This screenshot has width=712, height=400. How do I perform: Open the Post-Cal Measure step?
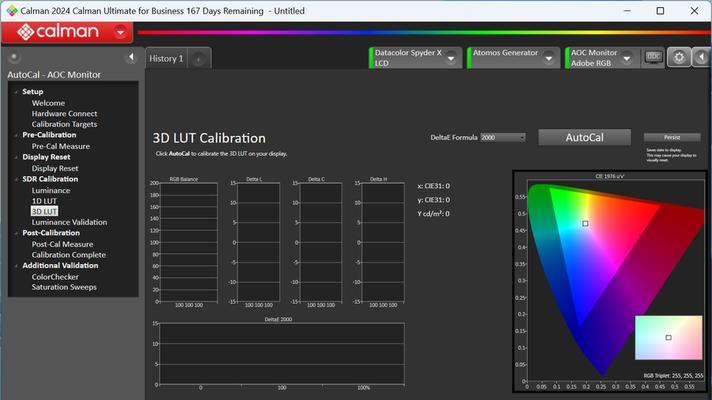62,244
